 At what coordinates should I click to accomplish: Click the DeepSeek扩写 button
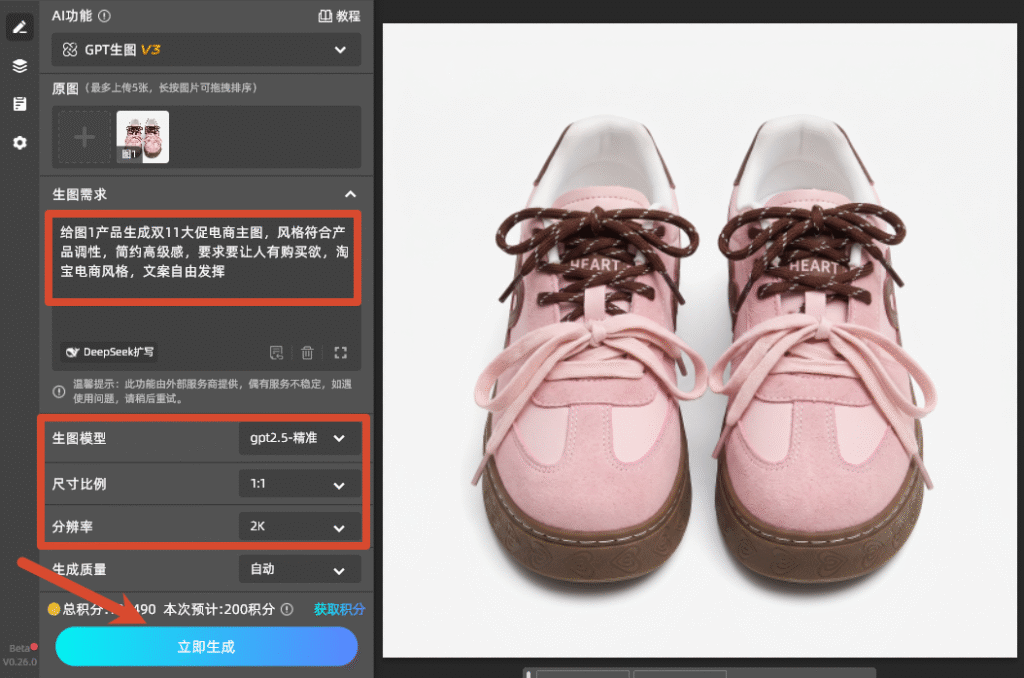[109, 352]
